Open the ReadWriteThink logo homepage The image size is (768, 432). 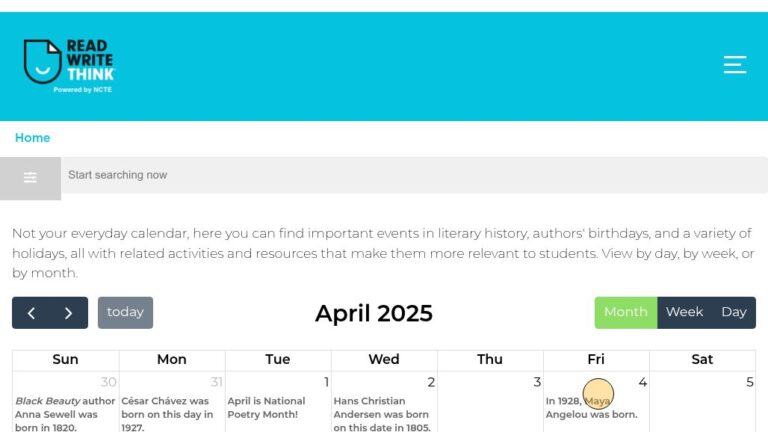69,66
